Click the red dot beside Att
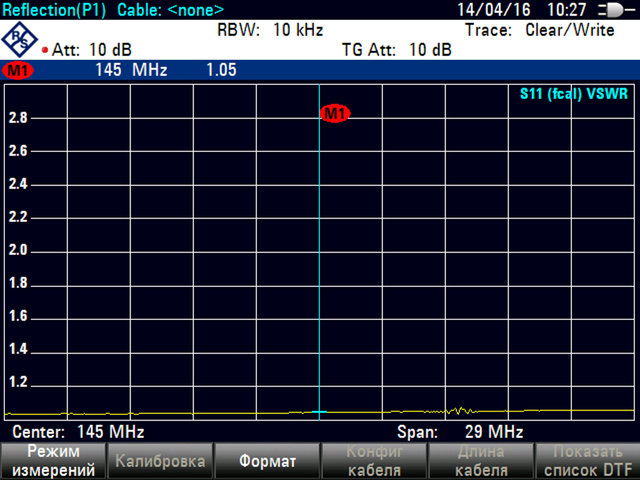The height and width of the screenshot is (480, 640). (46, 49)
